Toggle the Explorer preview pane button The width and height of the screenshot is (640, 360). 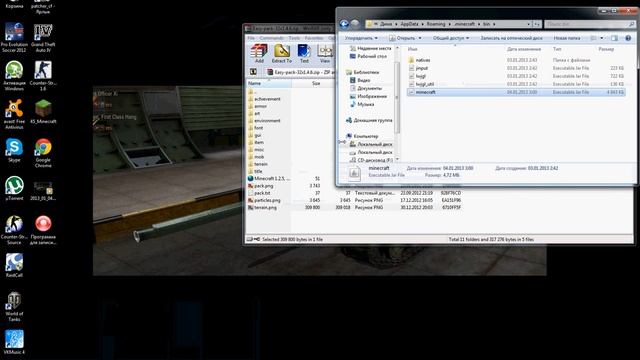click(614, 38)
